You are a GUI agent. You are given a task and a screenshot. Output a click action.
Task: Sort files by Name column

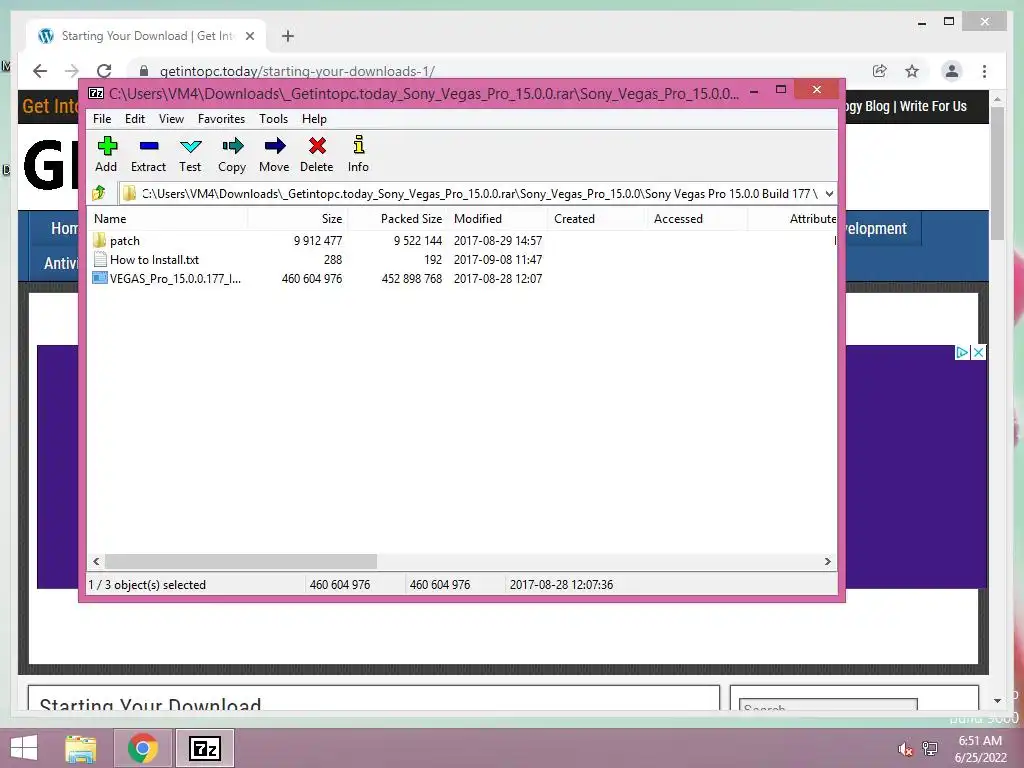click(167, 219)
